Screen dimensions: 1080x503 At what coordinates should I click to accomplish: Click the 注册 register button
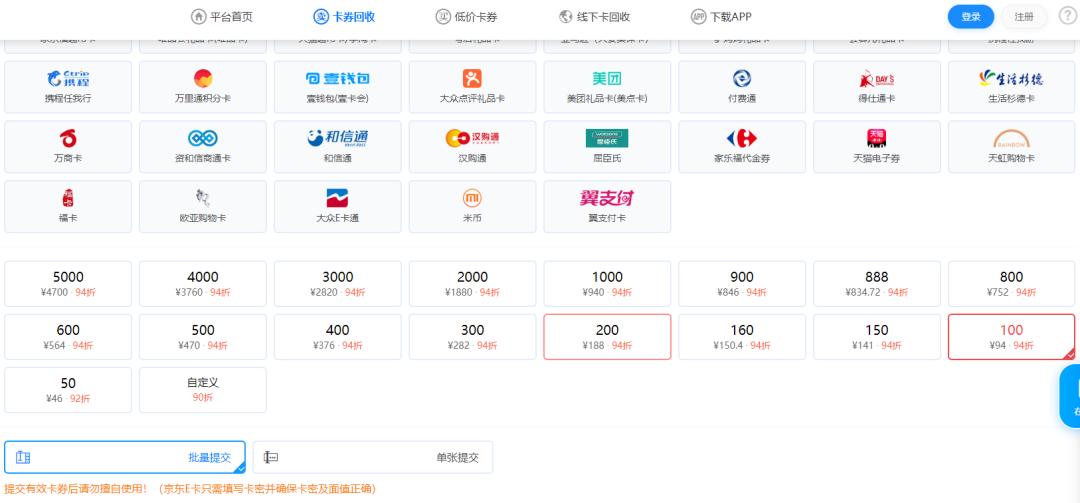pos(1024,17)
